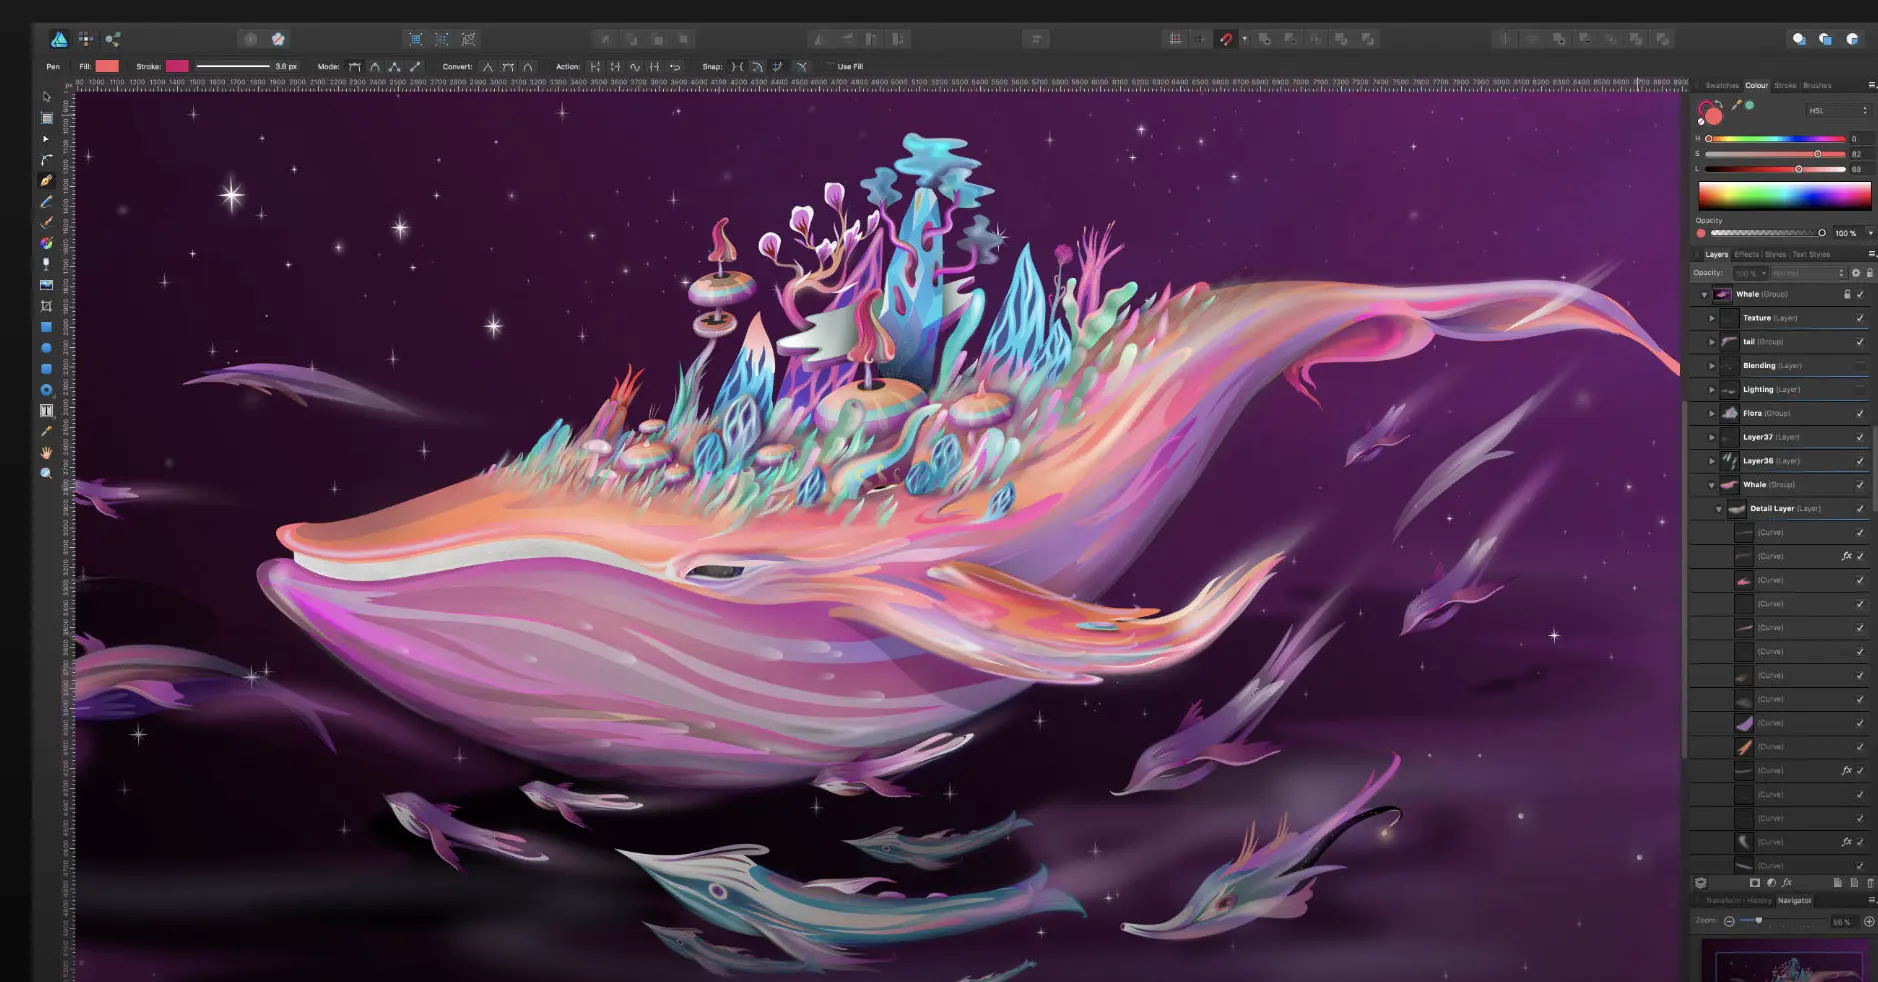Screen dimensions: 1878x982
Task: Enable visibility of Lighting layer
Action: 1860,390
